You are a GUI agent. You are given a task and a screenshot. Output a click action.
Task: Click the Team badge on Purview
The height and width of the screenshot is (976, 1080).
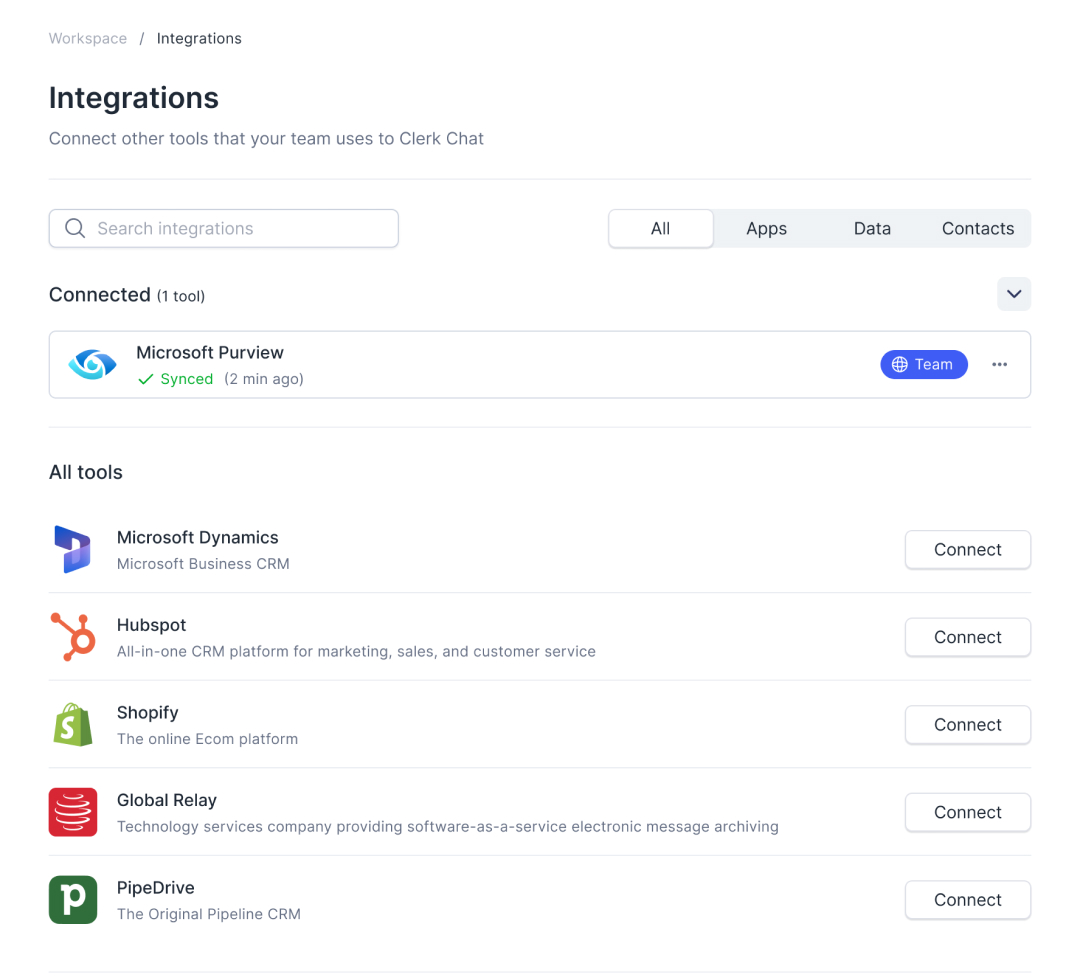tap(924, 364)
